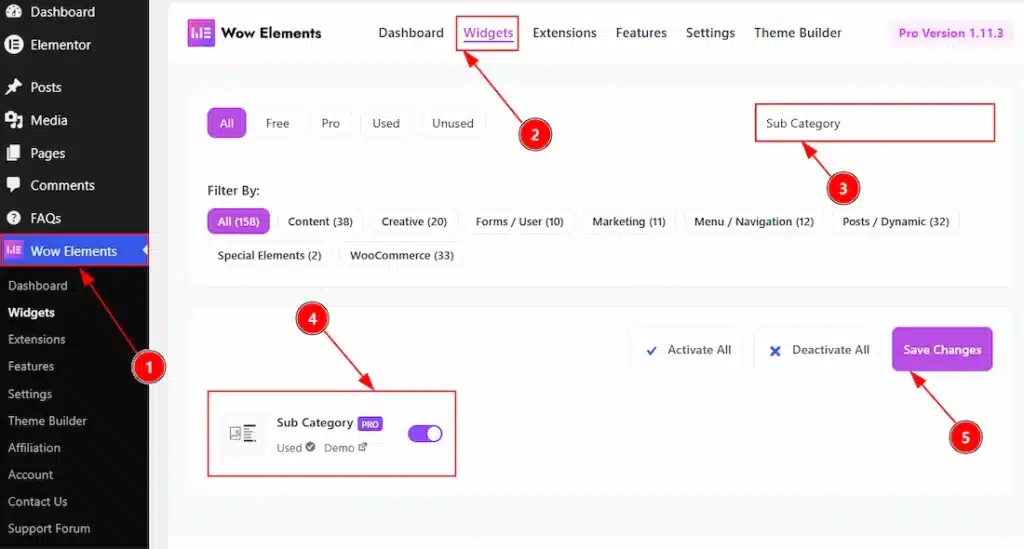The image size is (1024, 549).
Task: Open Comments in the WordPress sidebar
Action: 63,185
